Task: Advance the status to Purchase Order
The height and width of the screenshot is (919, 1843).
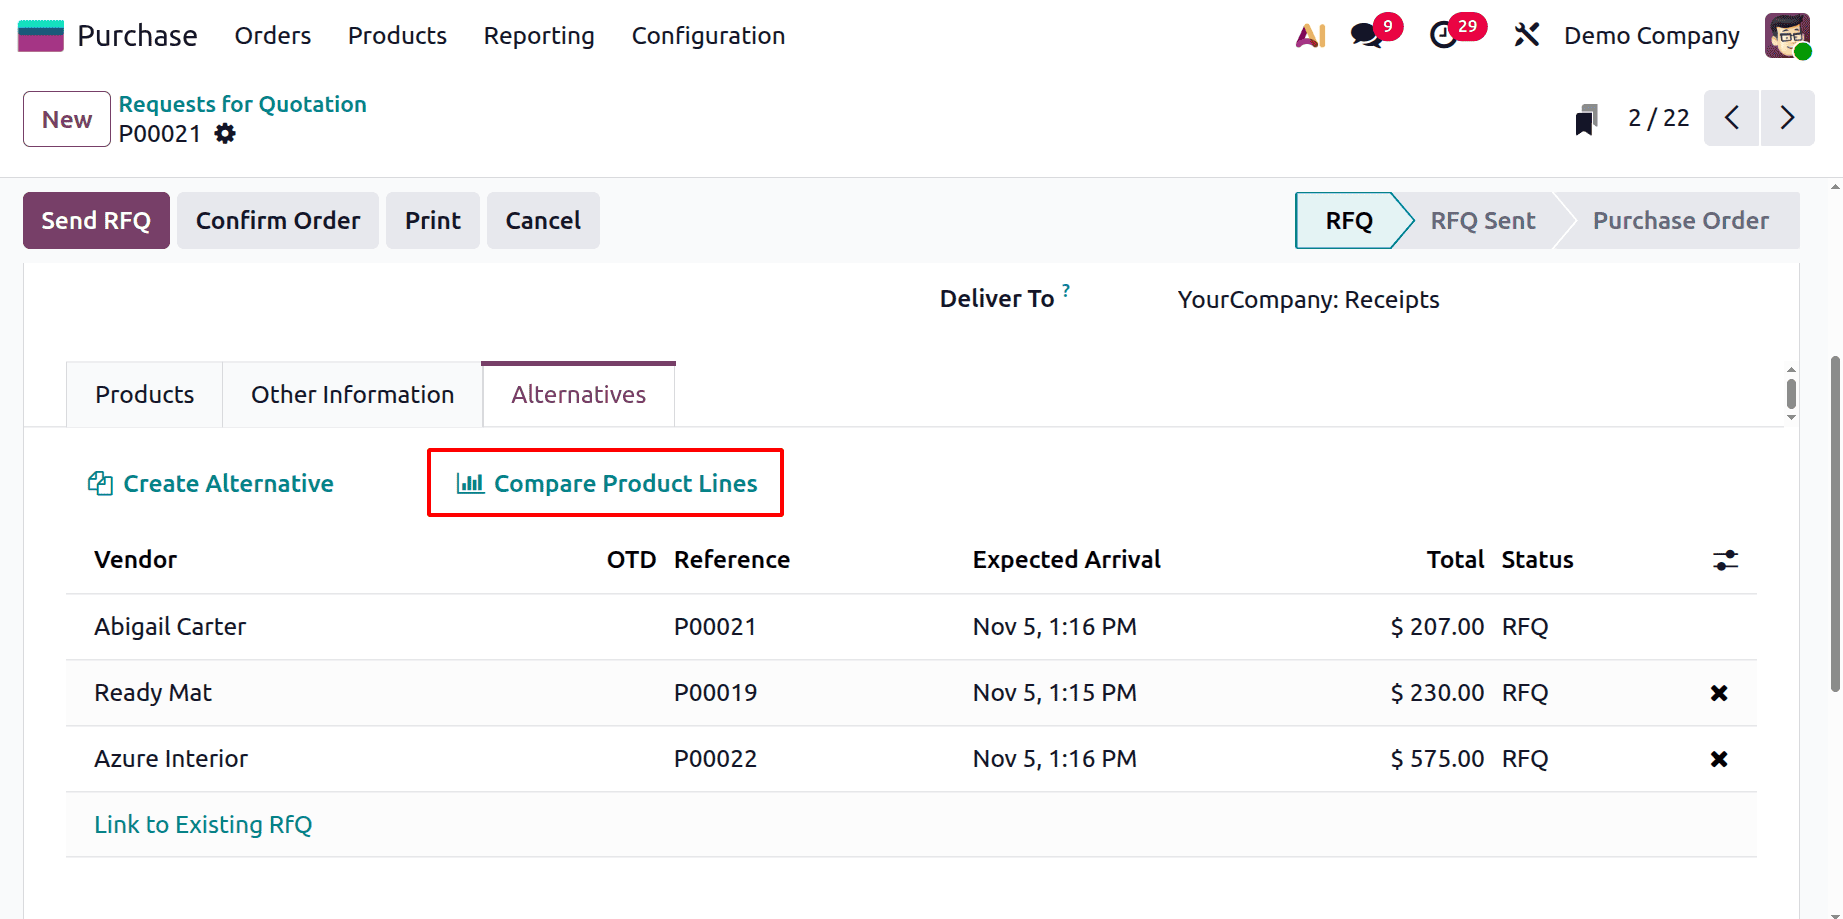Action: pos(1681,220)
